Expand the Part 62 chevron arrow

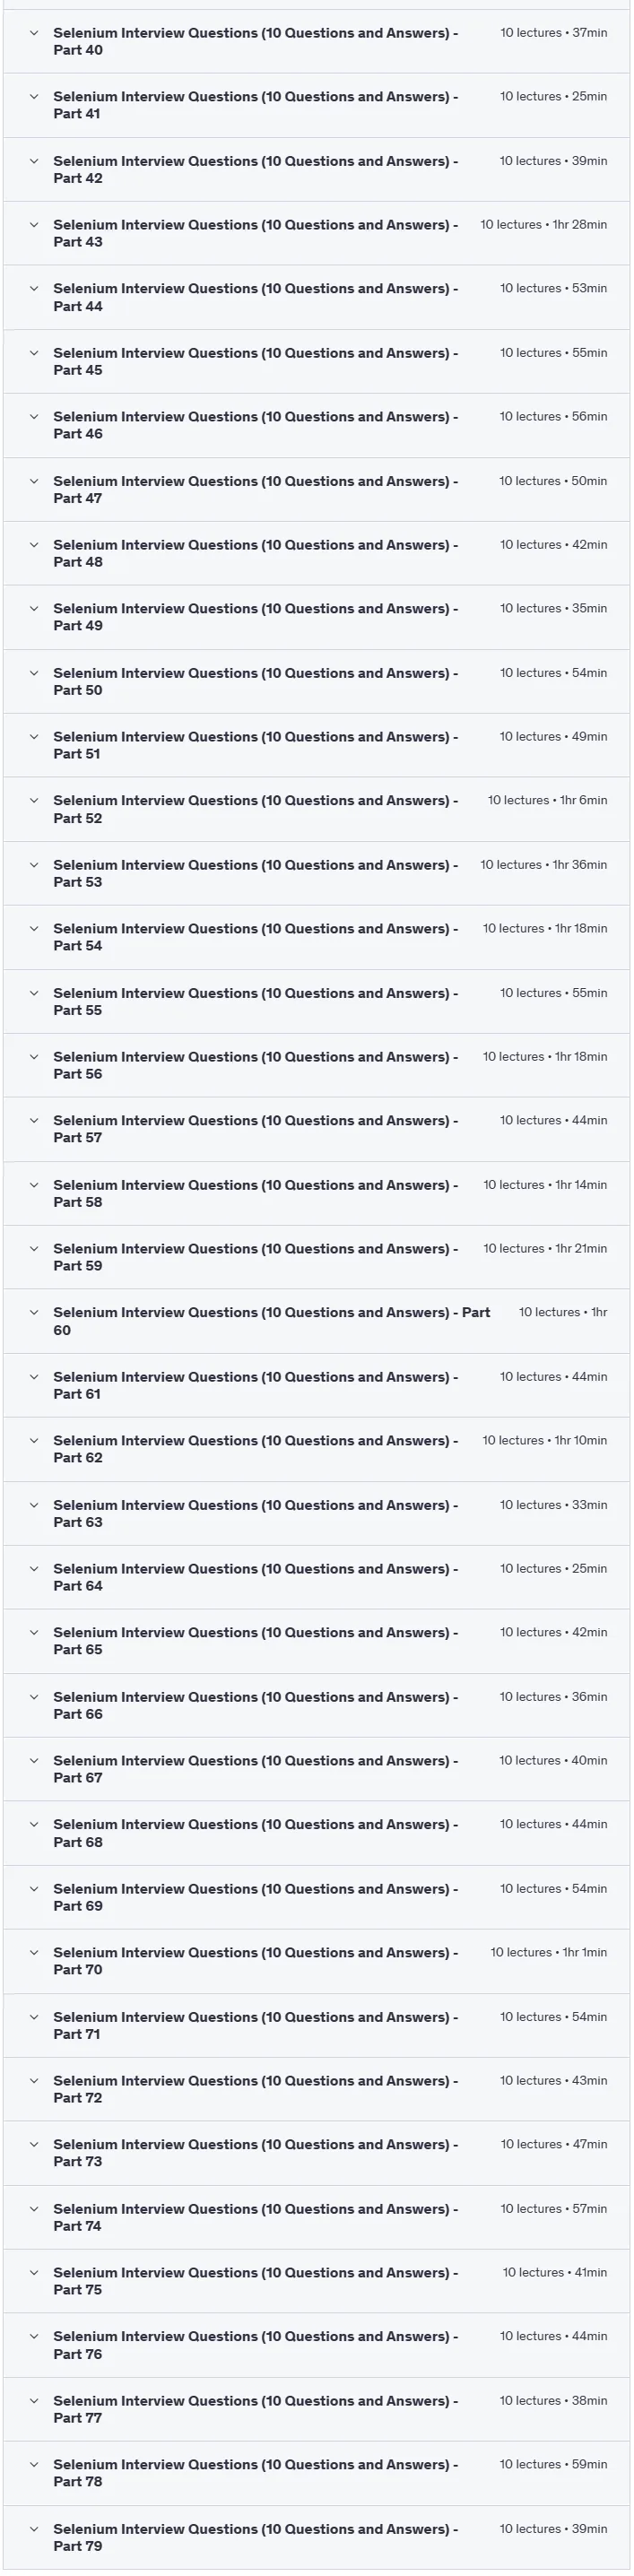tap(33, 1441)
